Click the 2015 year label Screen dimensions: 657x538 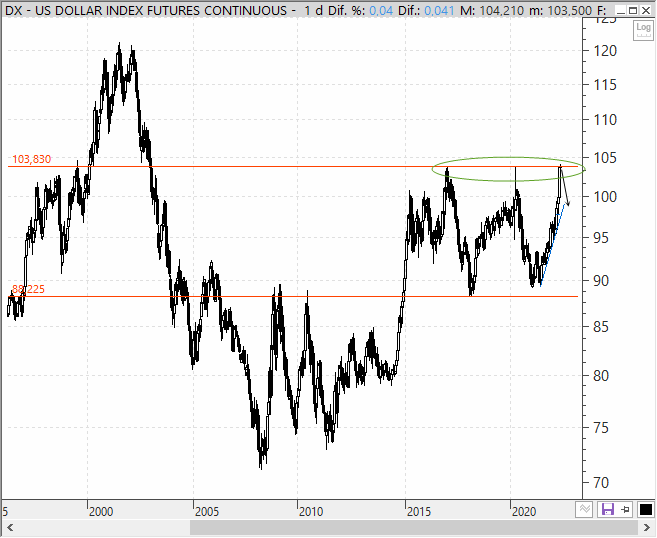tap(419, 512)
